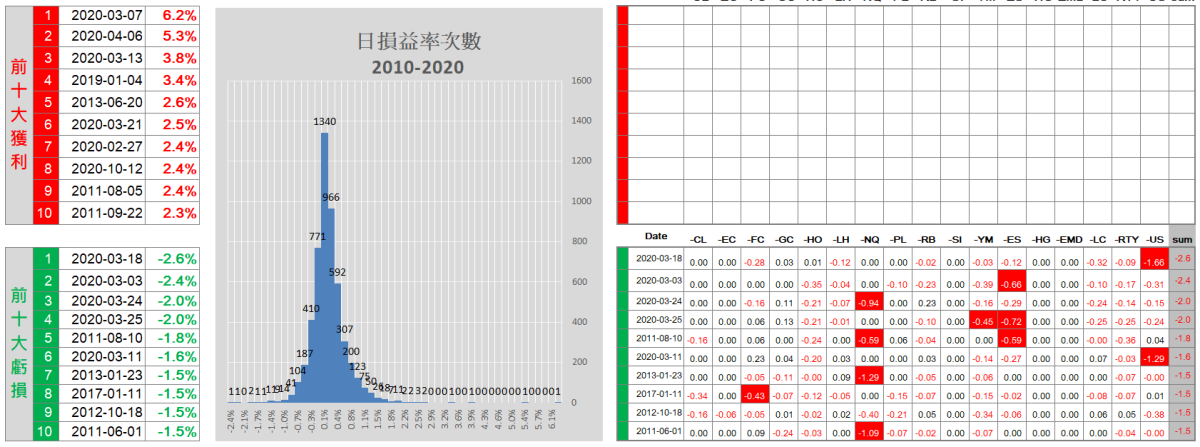
Task: Click the histogram bar labeled 966
Action: (x=333, y=305)
